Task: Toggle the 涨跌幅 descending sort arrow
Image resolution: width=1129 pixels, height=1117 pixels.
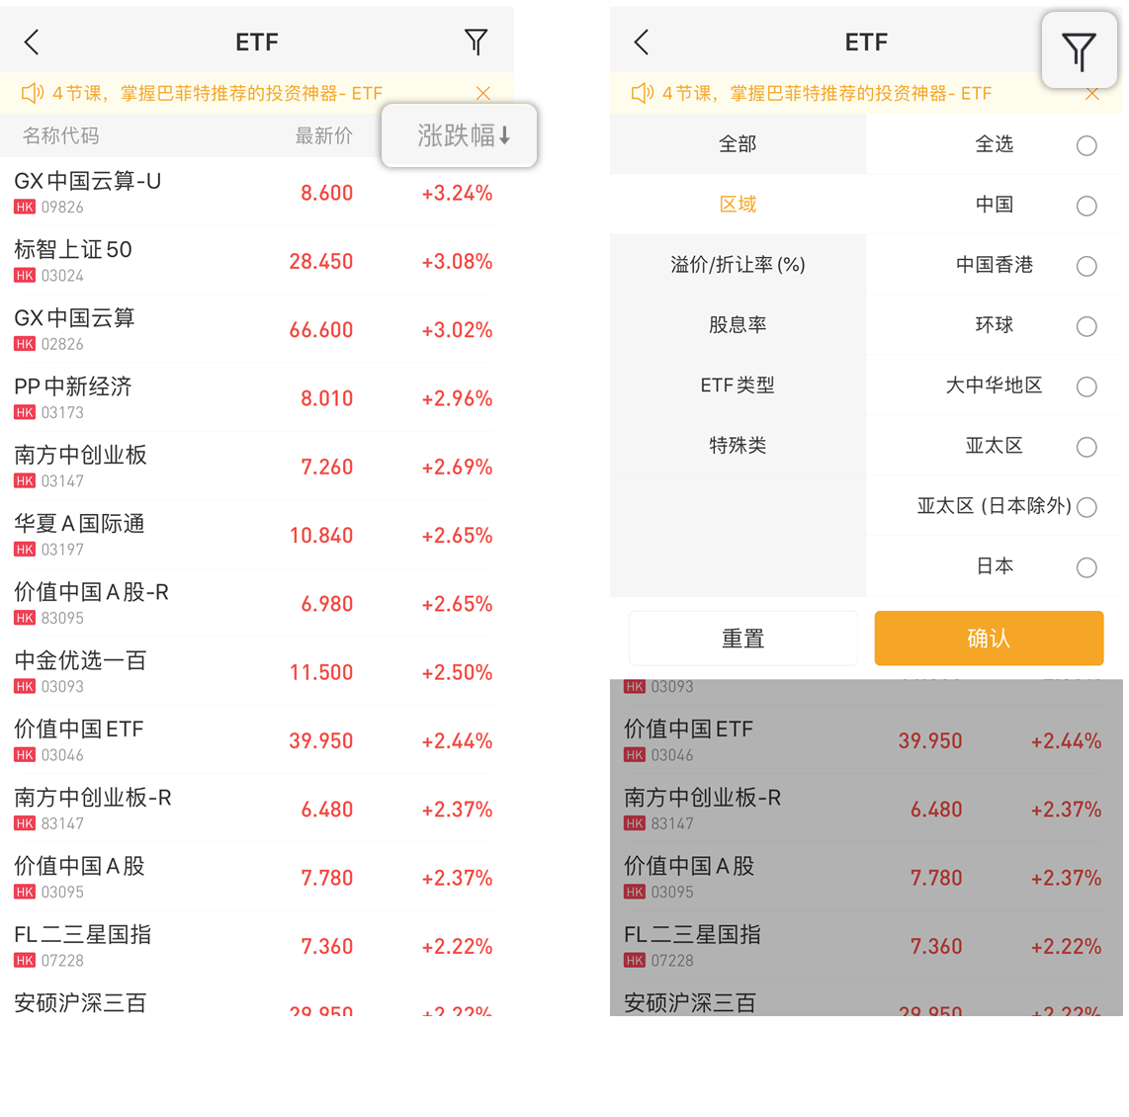Action: pyautogui.click(x=459, y=135)
